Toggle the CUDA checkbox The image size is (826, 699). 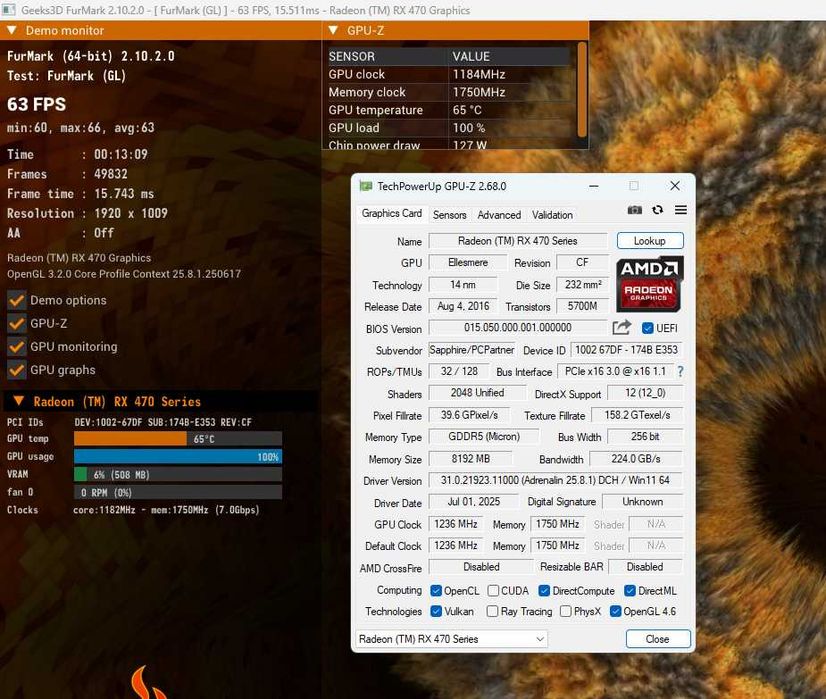click(x=493, y=590)
